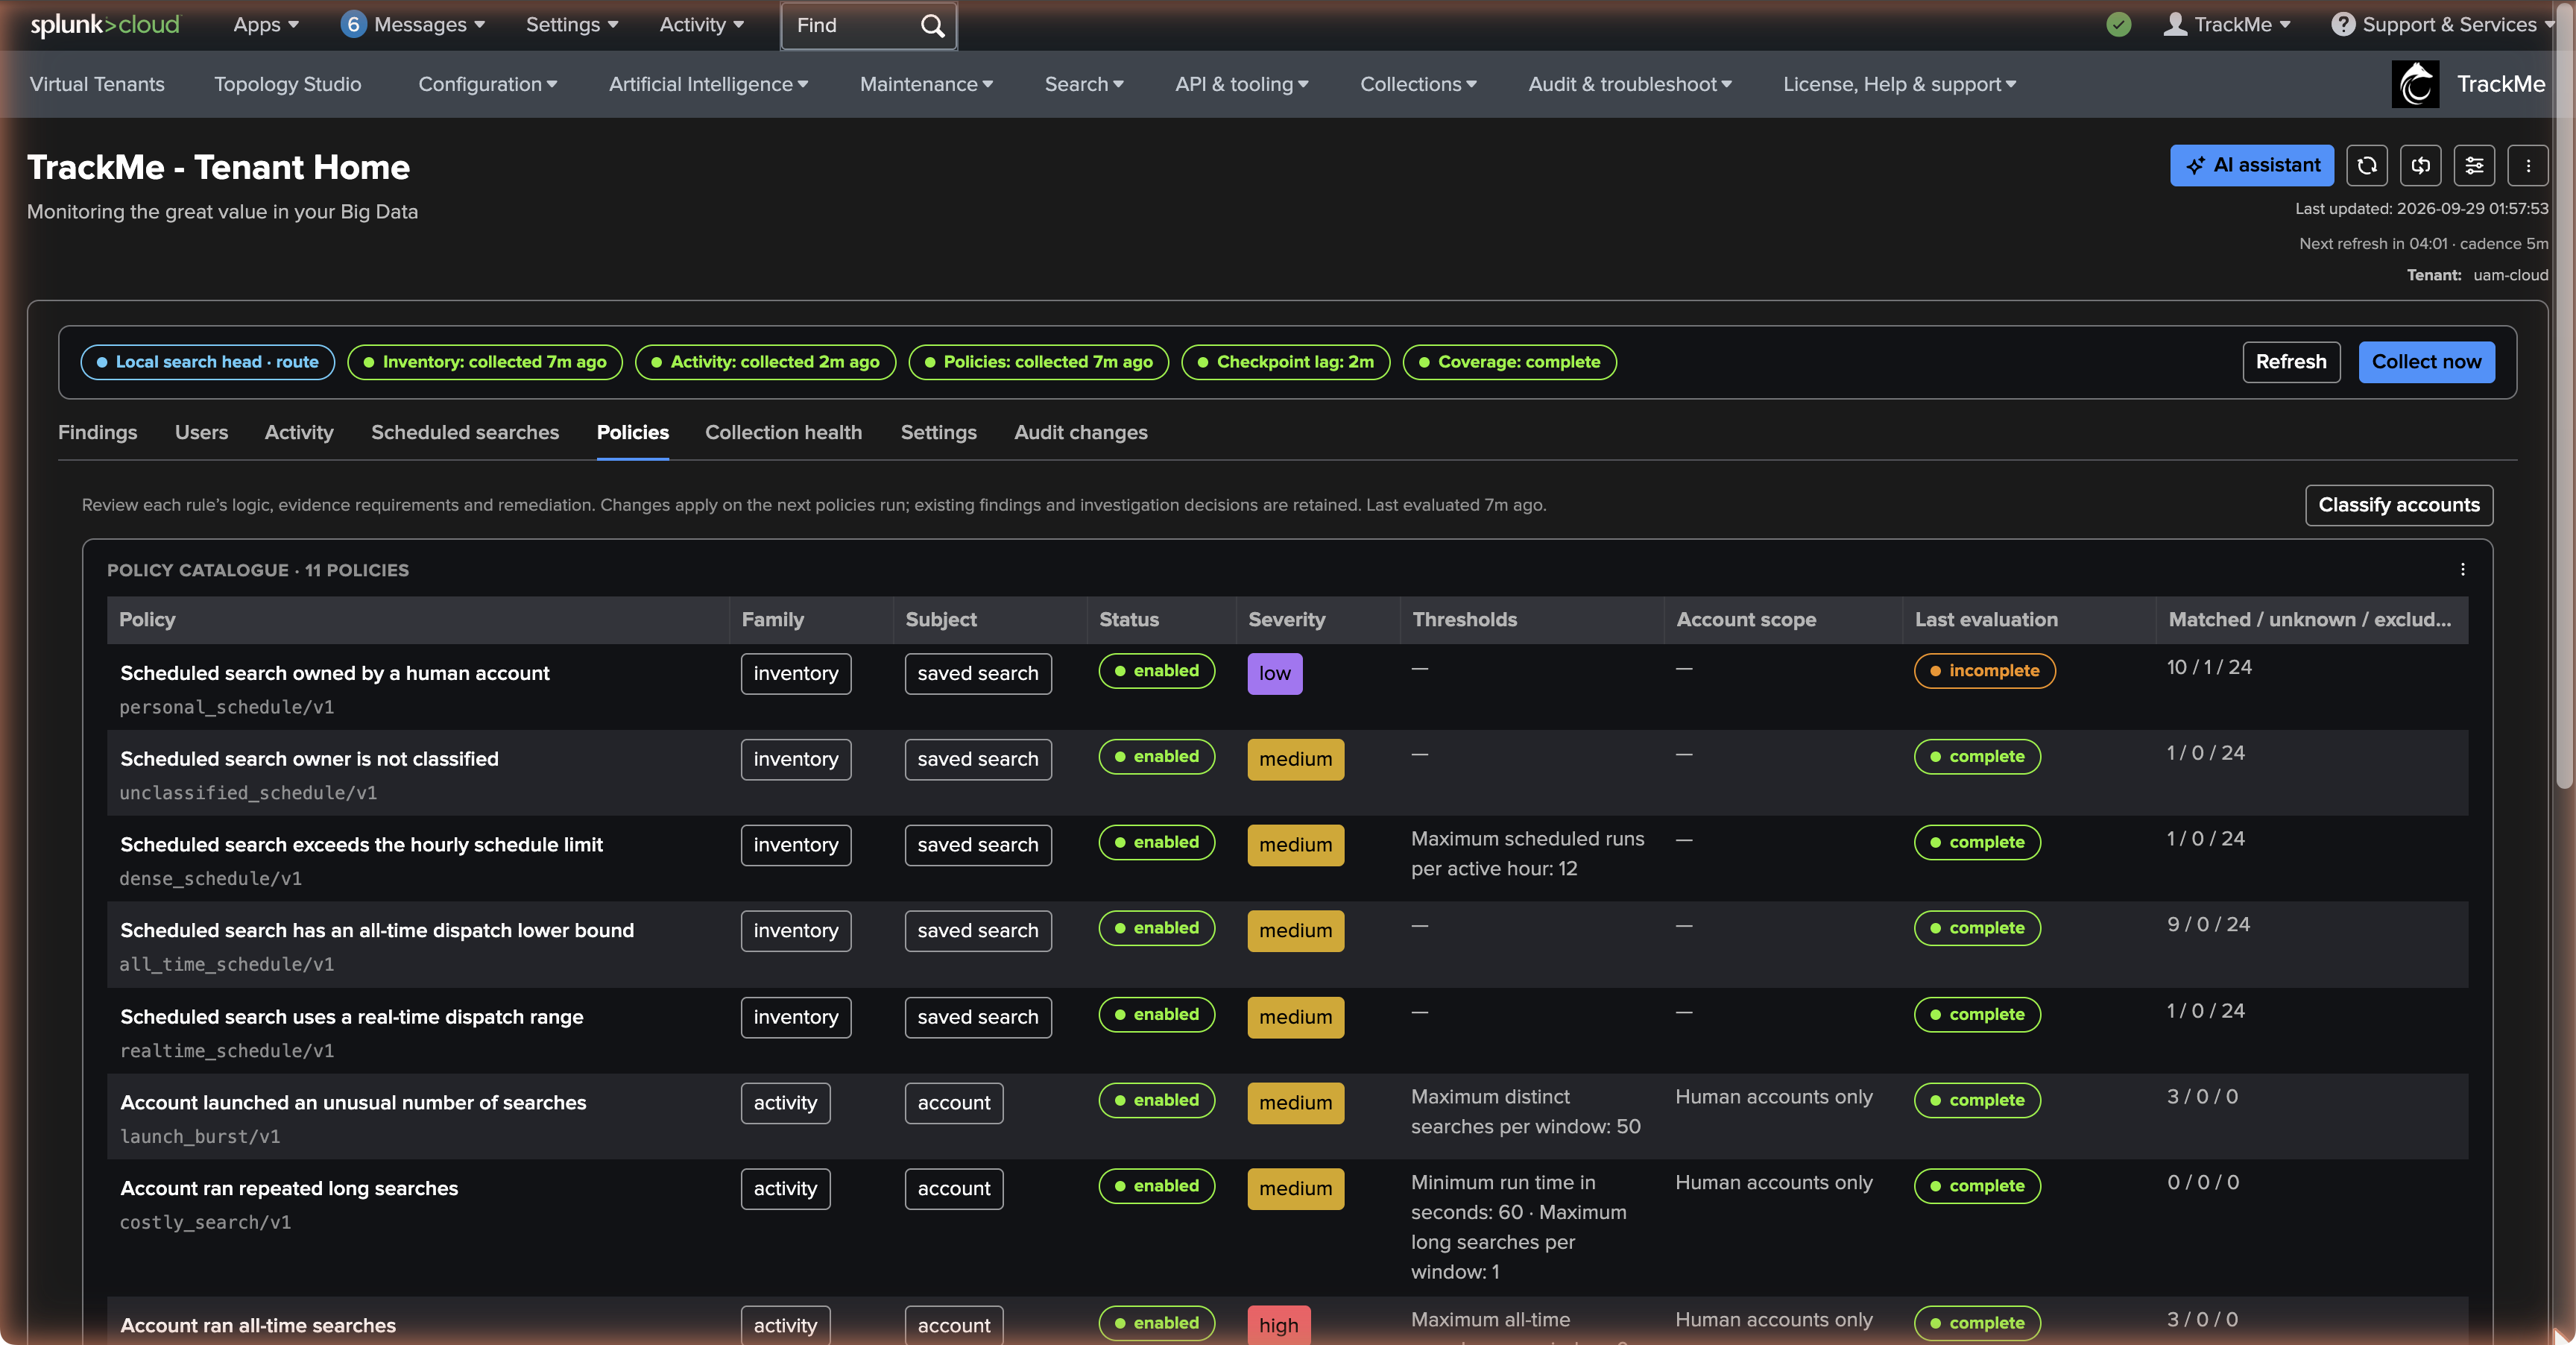This screenshot has width=2576, height=1345.
Task: Switch to the Findings tab
Action: [98, 433]
